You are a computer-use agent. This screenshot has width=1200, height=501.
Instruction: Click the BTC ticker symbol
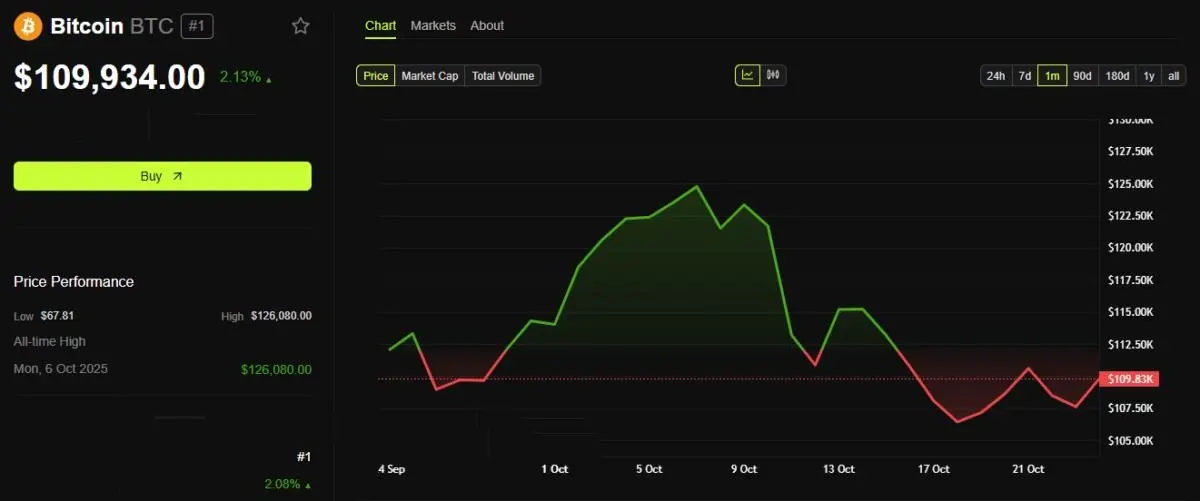pos(152,27)
